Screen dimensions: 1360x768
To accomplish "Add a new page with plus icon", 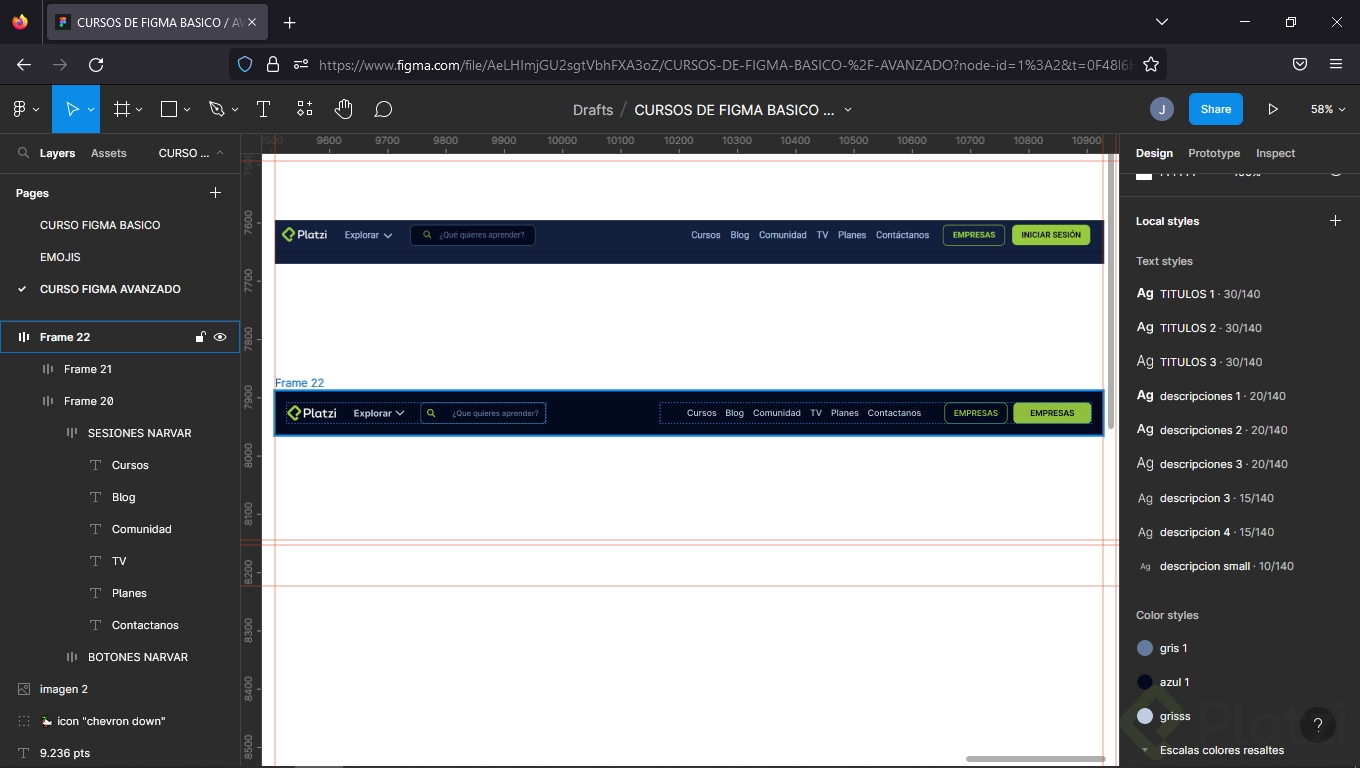I will click(x=215, y=192).
